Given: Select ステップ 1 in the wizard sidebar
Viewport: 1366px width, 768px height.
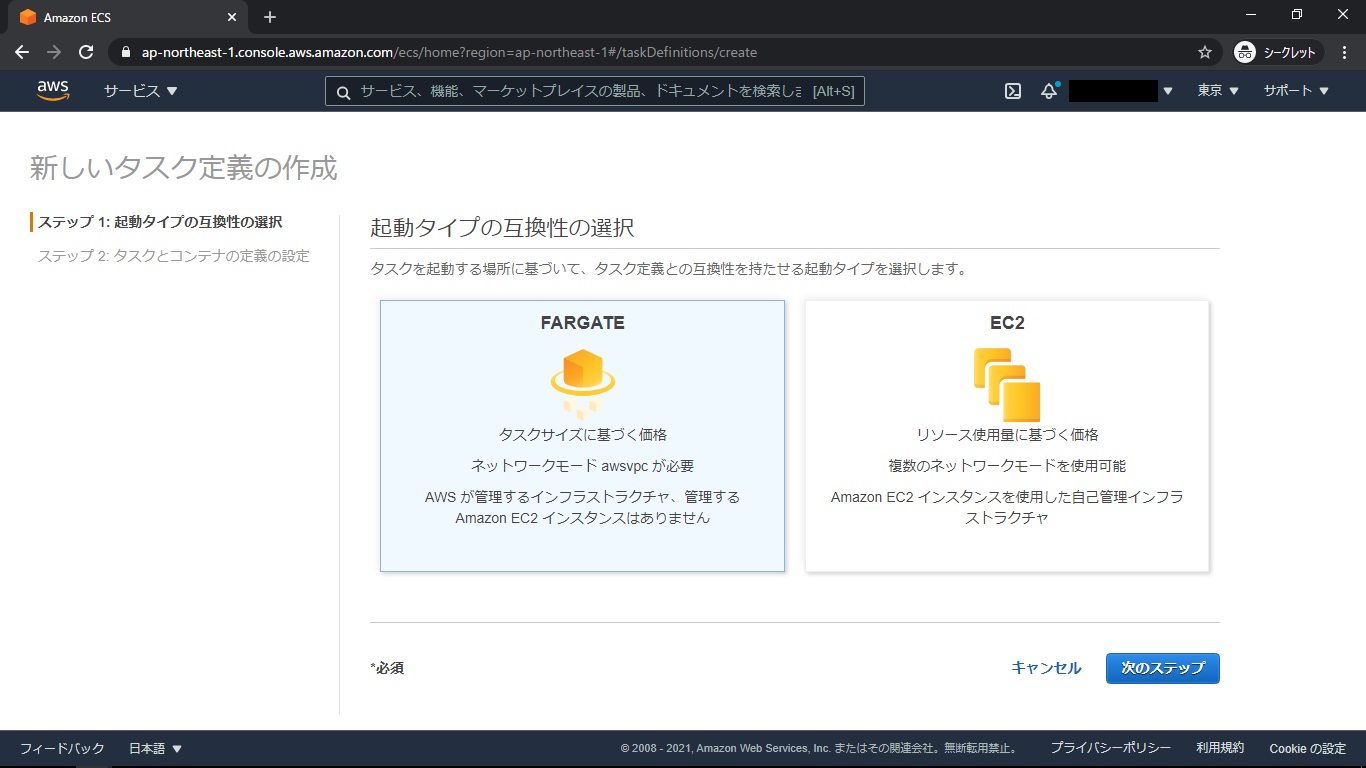Looking at the screenshot, I should tap(160, 222).
